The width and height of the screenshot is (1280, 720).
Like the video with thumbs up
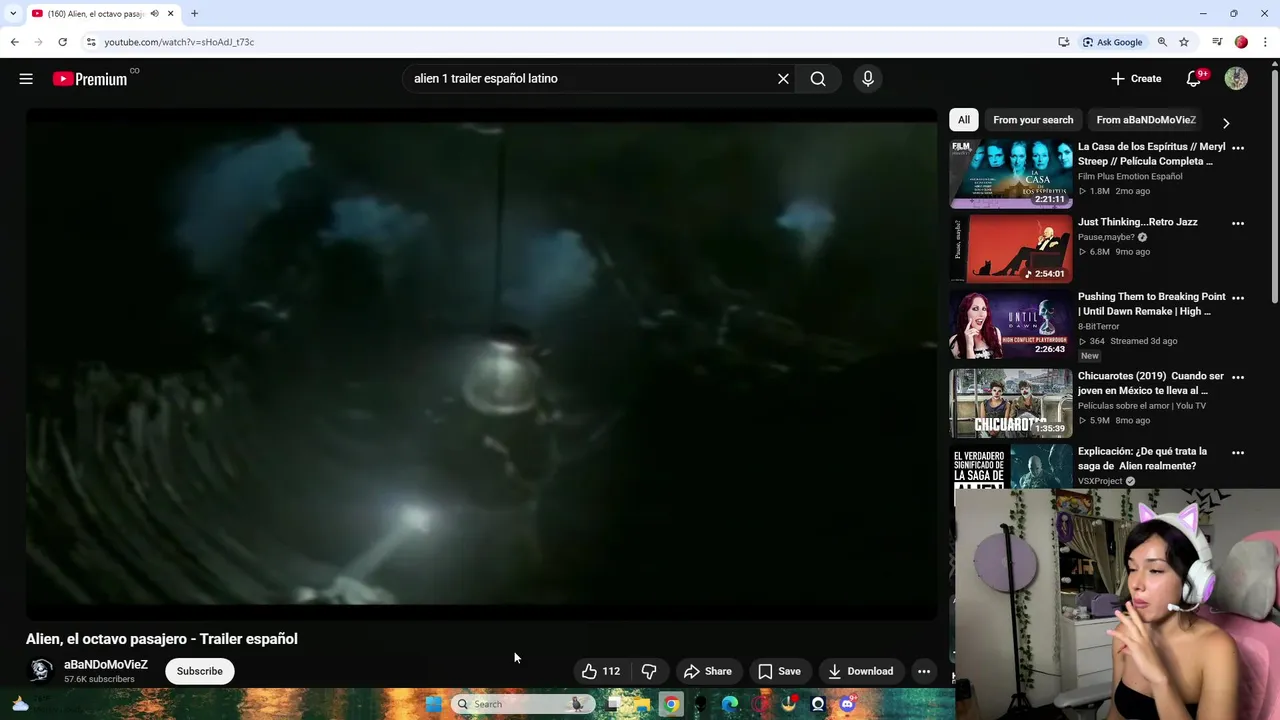pyautogui.click(x=601, y=671)
